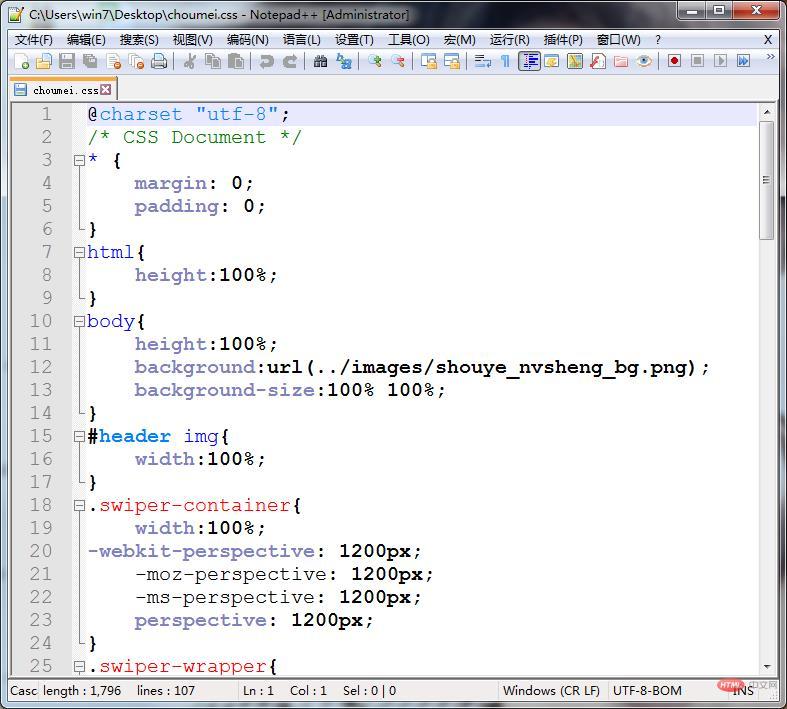Open the document map icon
The image size is (787, 709).
[x=575, y=61]
